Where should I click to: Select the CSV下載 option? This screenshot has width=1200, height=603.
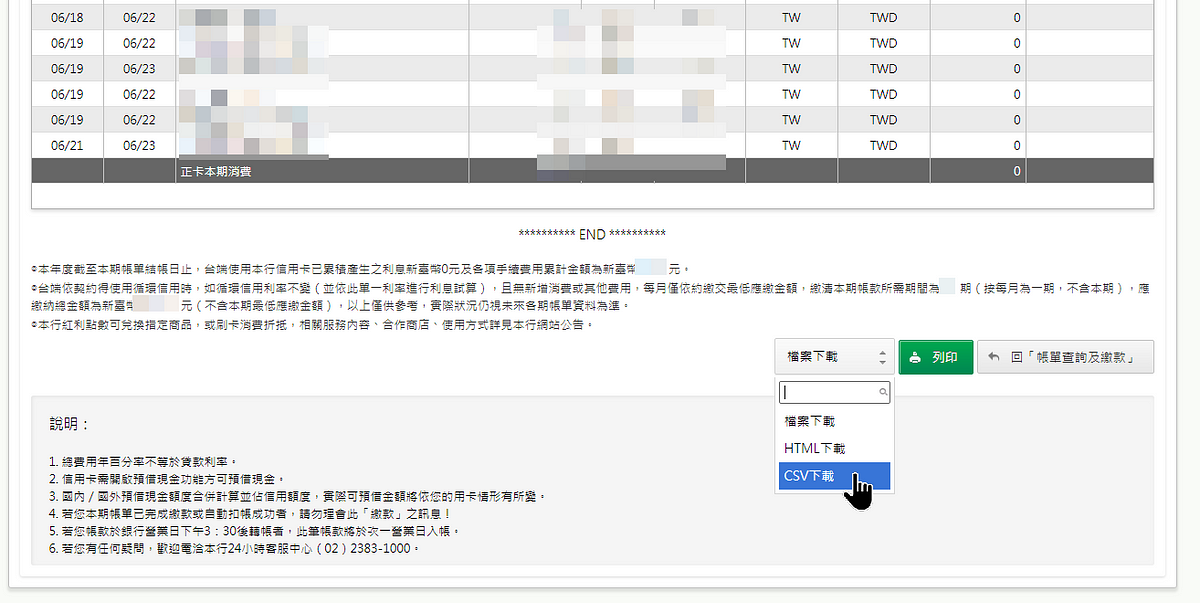810,476
